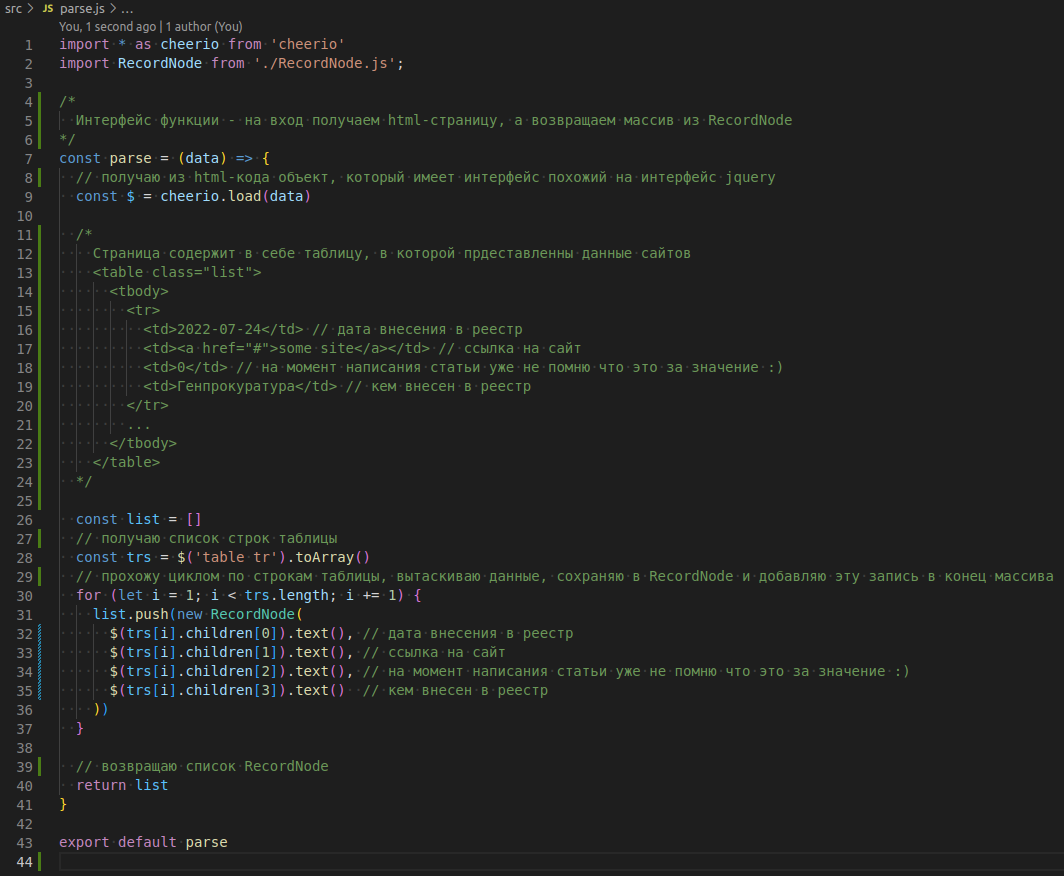Click 'export default parse' on line 43
This screenshot has width=1064, height=876.
pyautogui.click(x=143, y=842)
